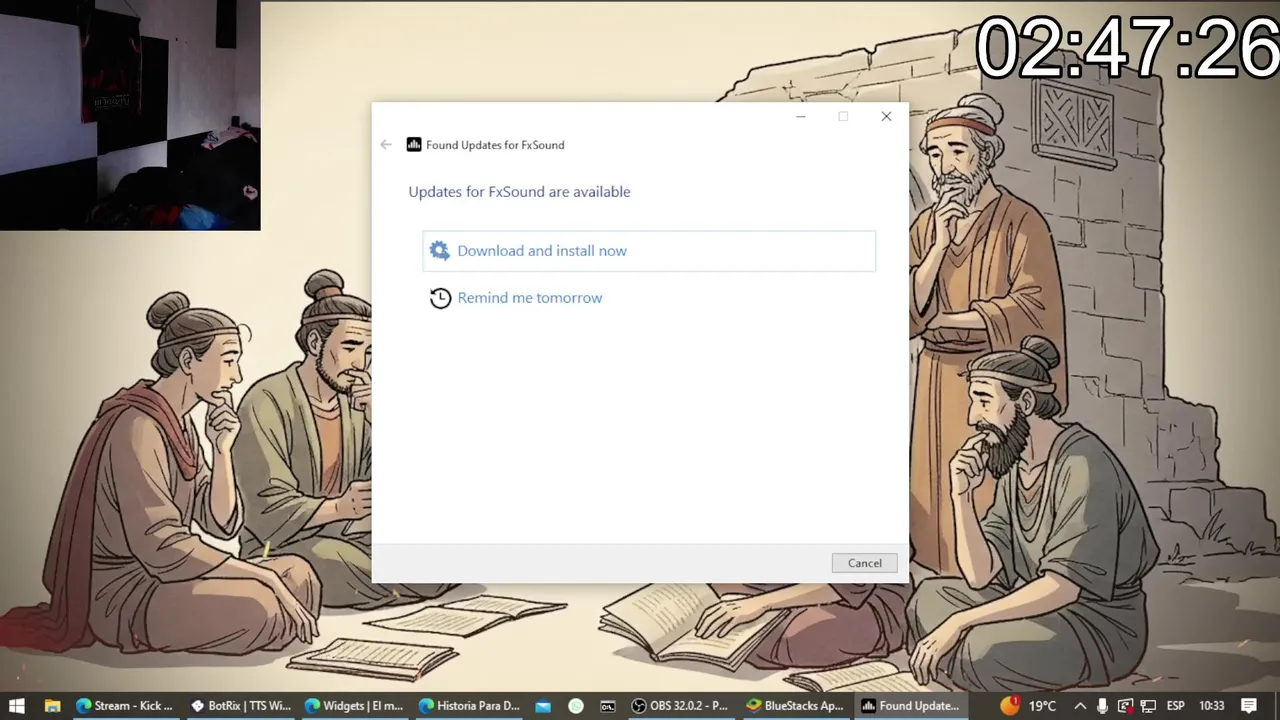Click Download and install now option
The height and width of the screenshot is (720, 1280).
649,251
